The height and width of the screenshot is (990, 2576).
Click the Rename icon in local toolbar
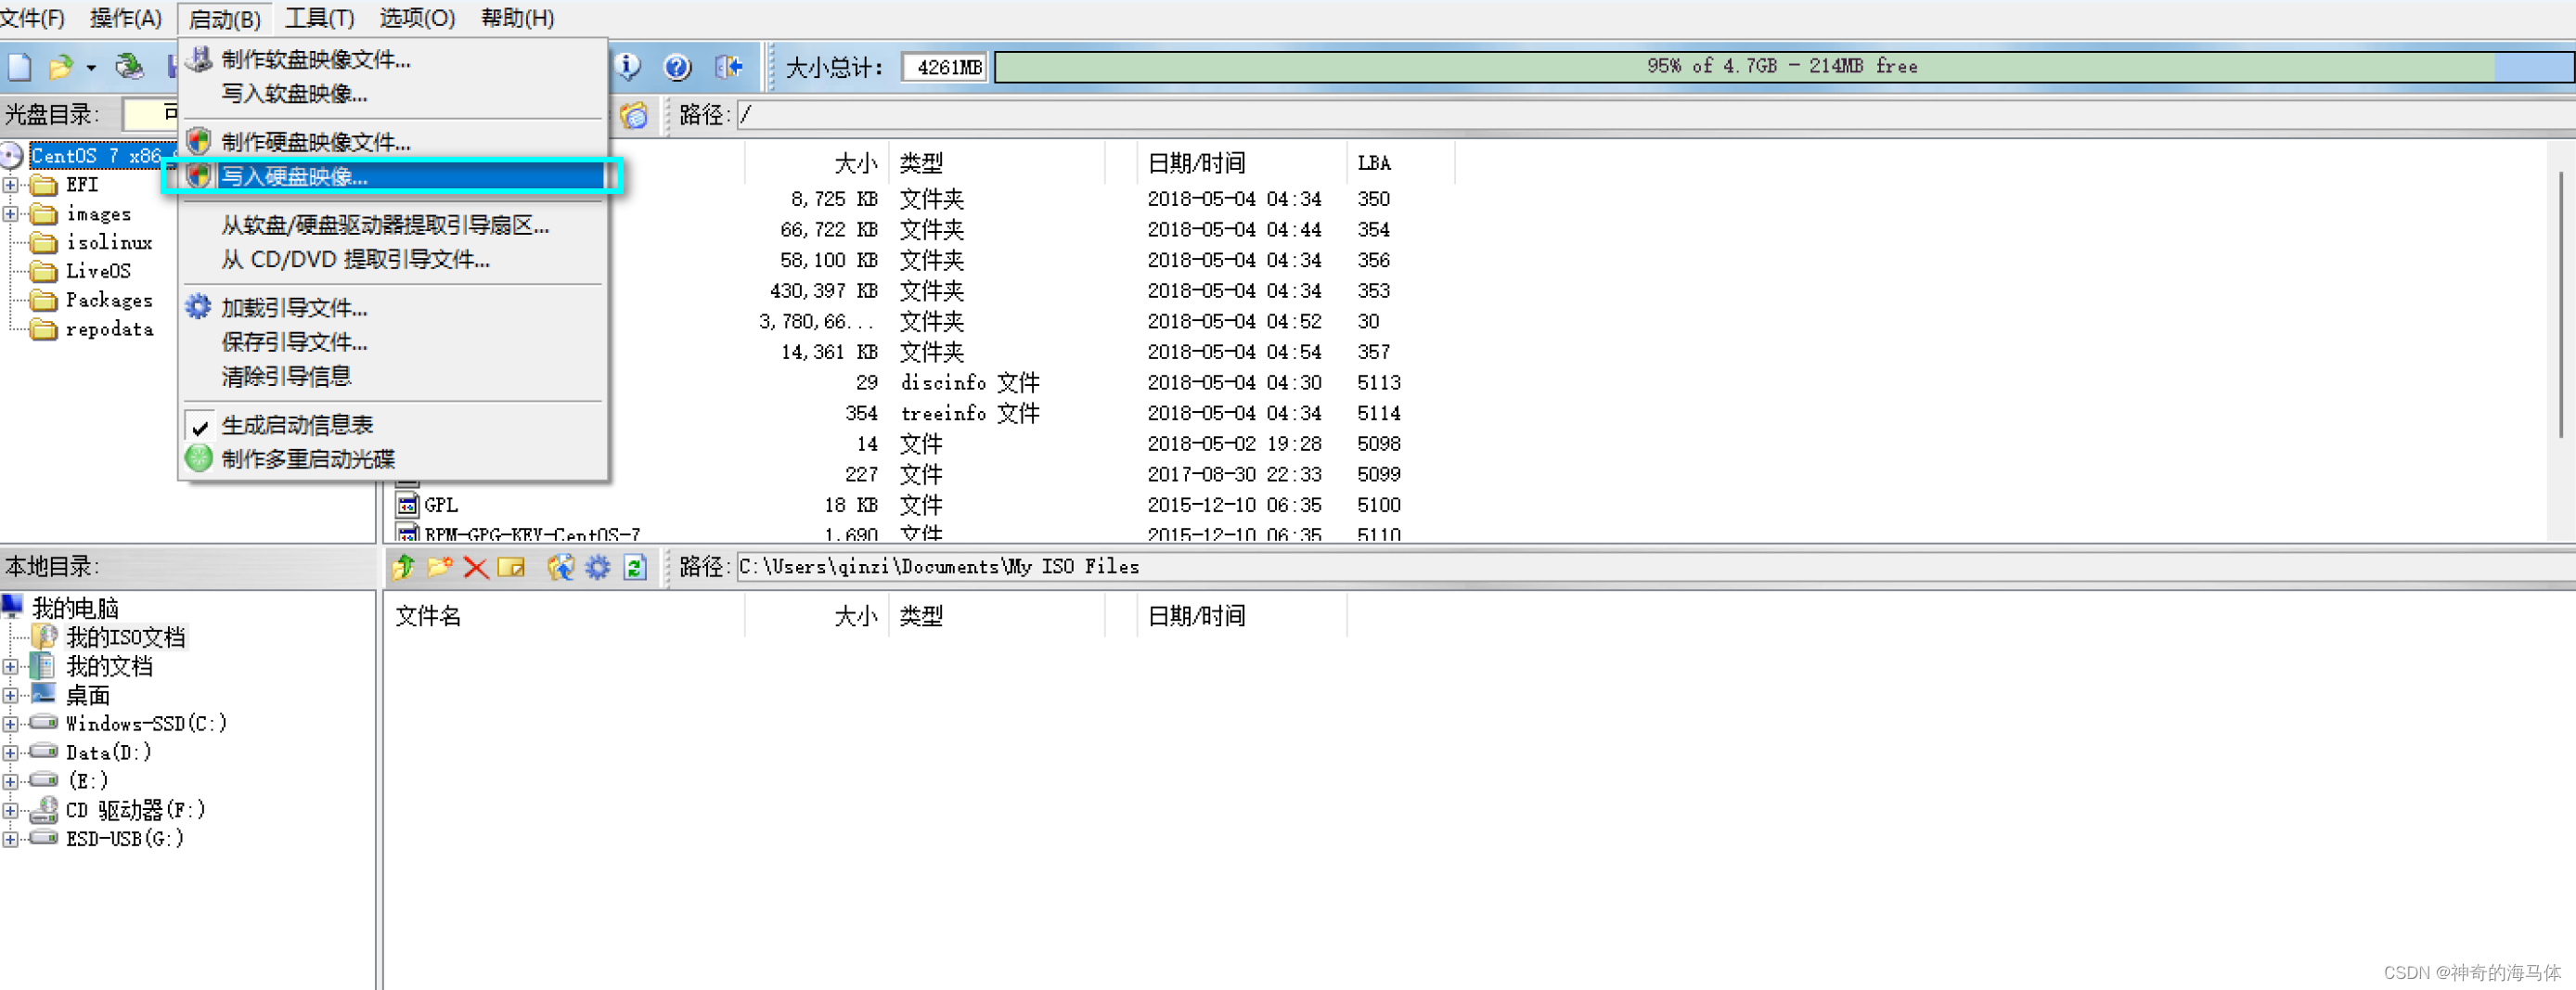click(511, 567)
